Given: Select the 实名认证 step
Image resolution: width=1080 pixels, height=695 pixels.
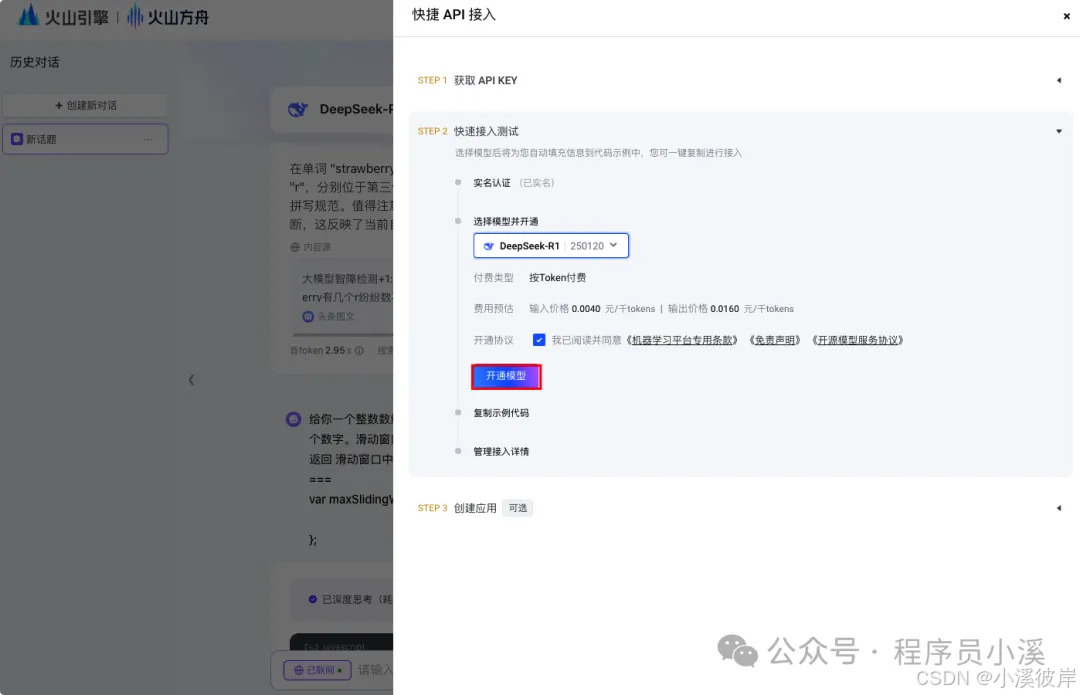Looking at the screenshot, I should tap(492, 183).
